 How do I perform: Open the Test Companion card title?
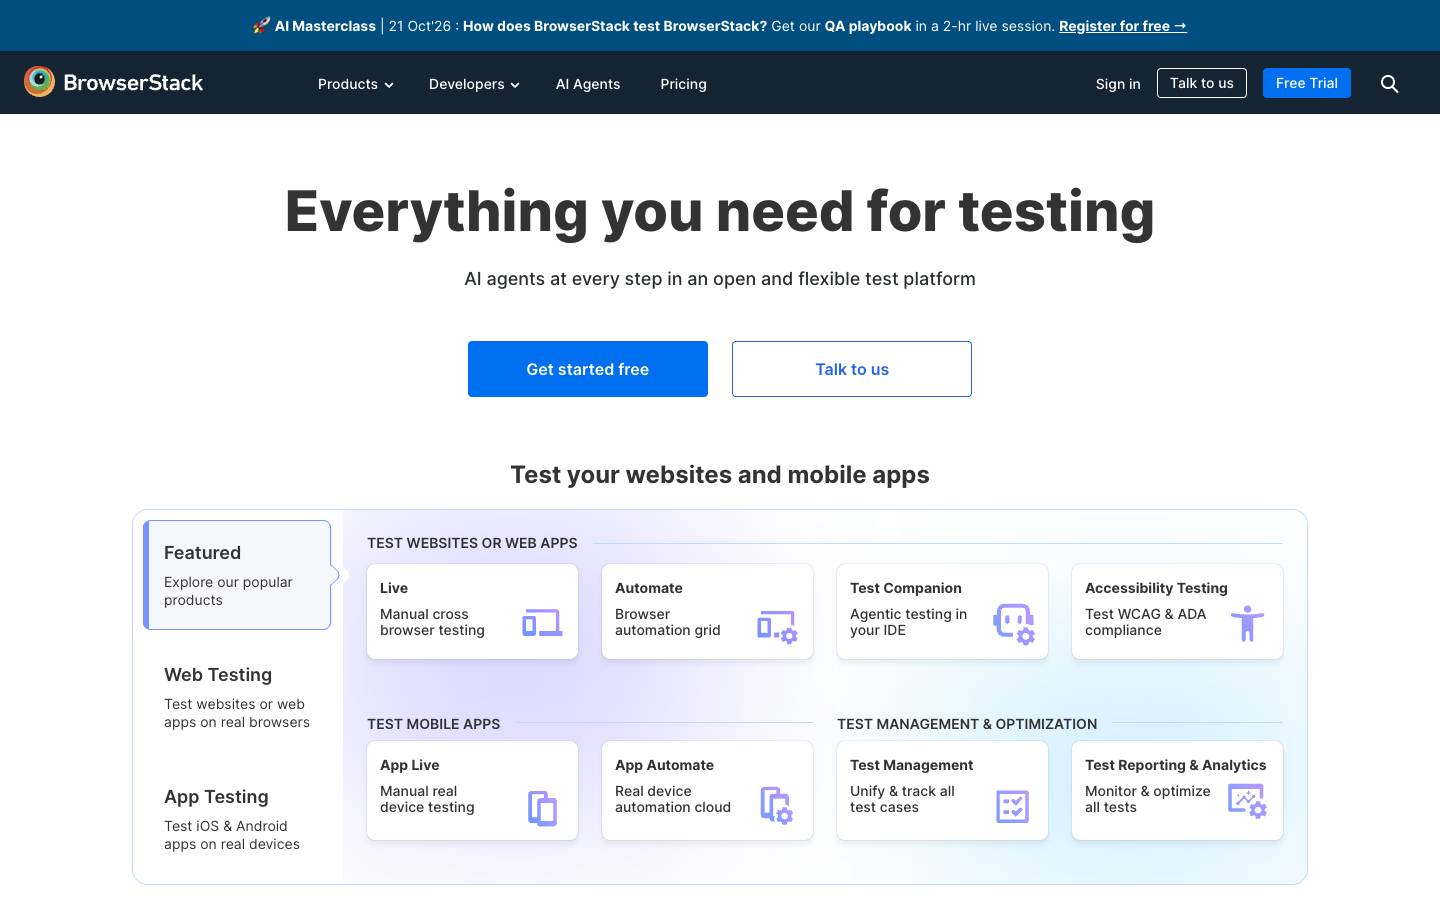click(906, 588)
